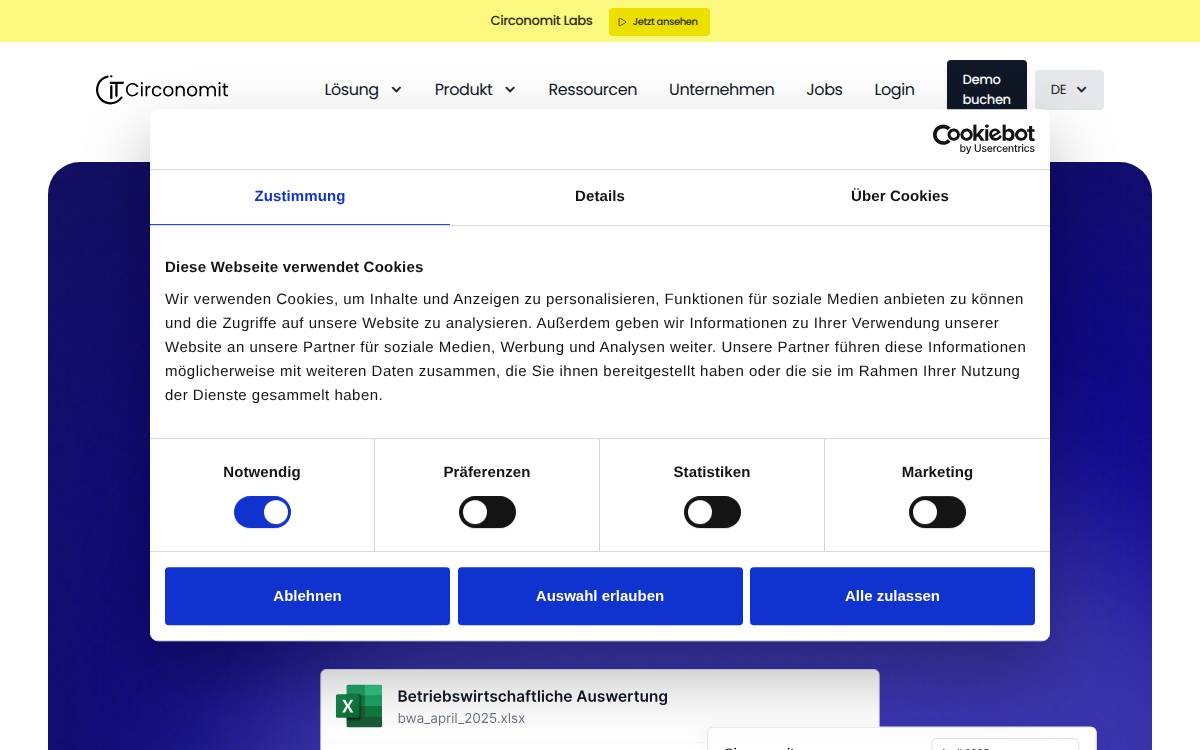Click the Circonomit logo
The image size is (1200, 750).
162,90
